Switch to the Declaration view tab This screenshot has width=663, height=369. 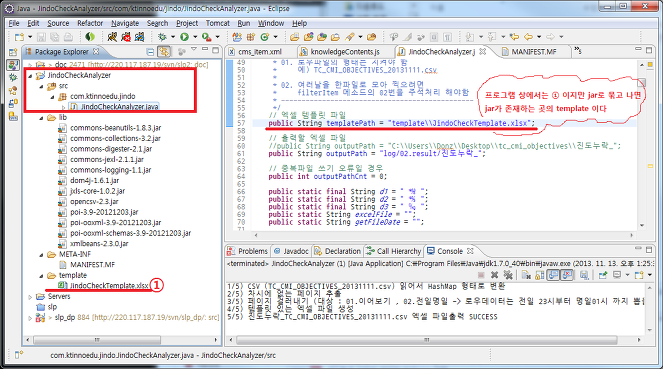tap(338, 251)
